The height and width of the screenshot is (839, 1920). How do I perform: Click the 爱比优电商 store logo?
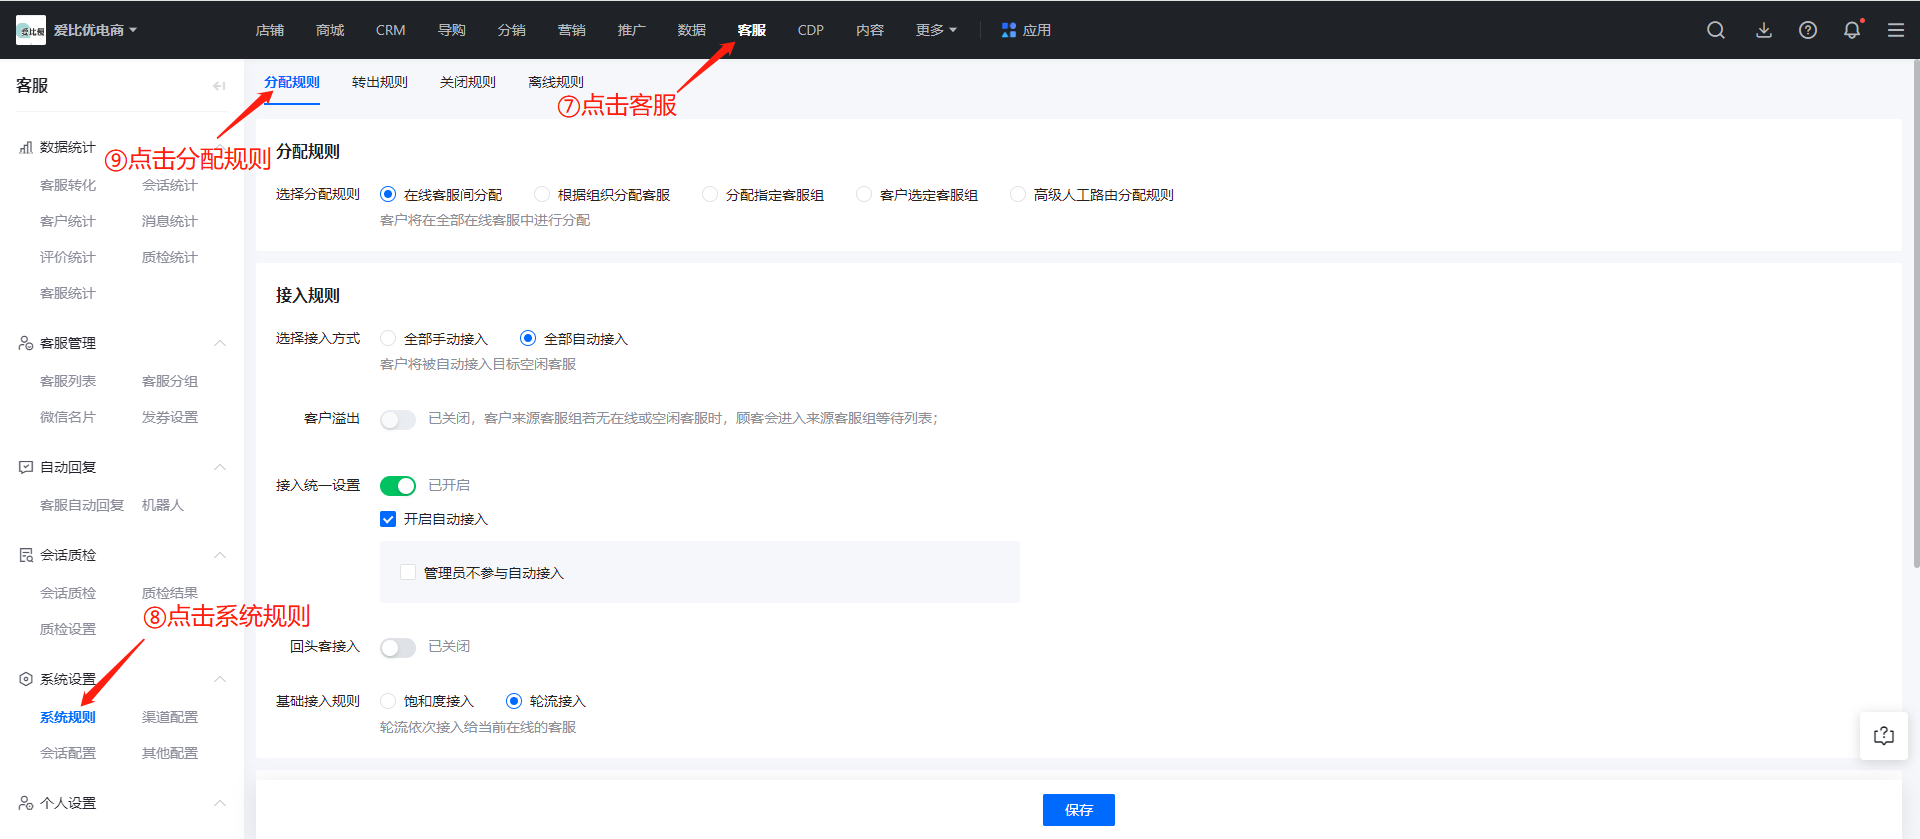point(31,30)
